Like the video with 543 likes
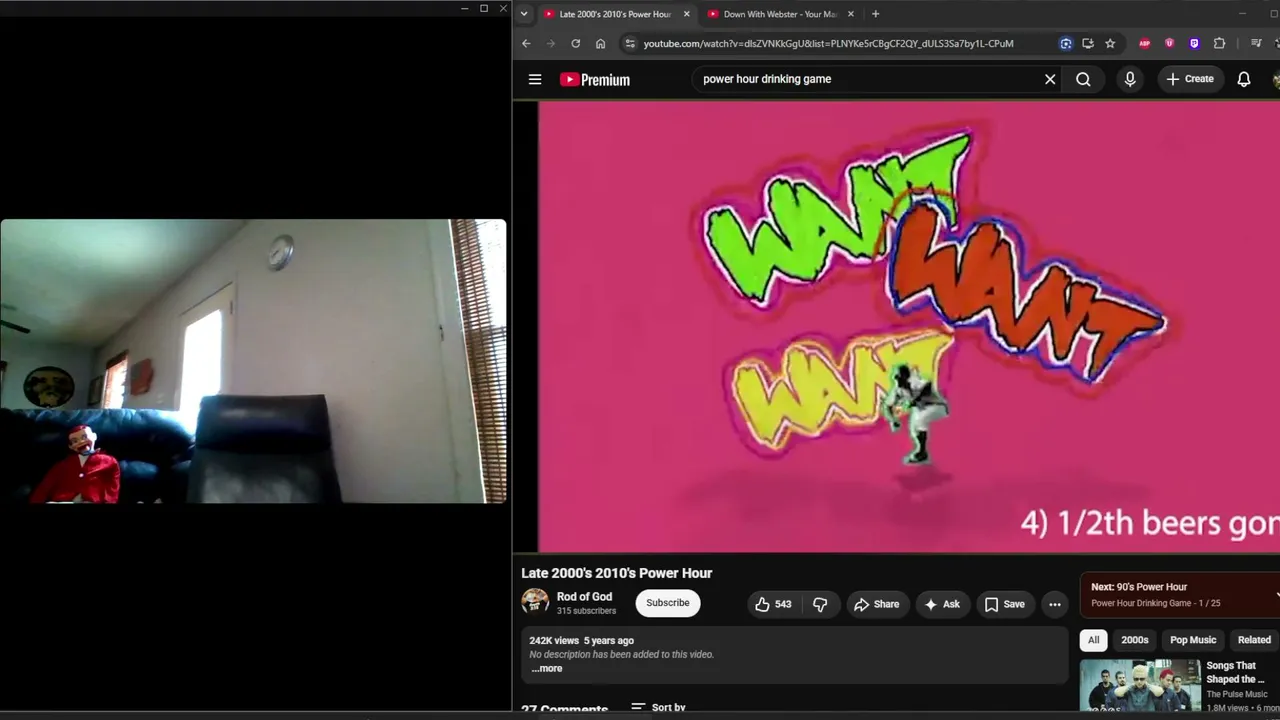 [x=772, y=604]
